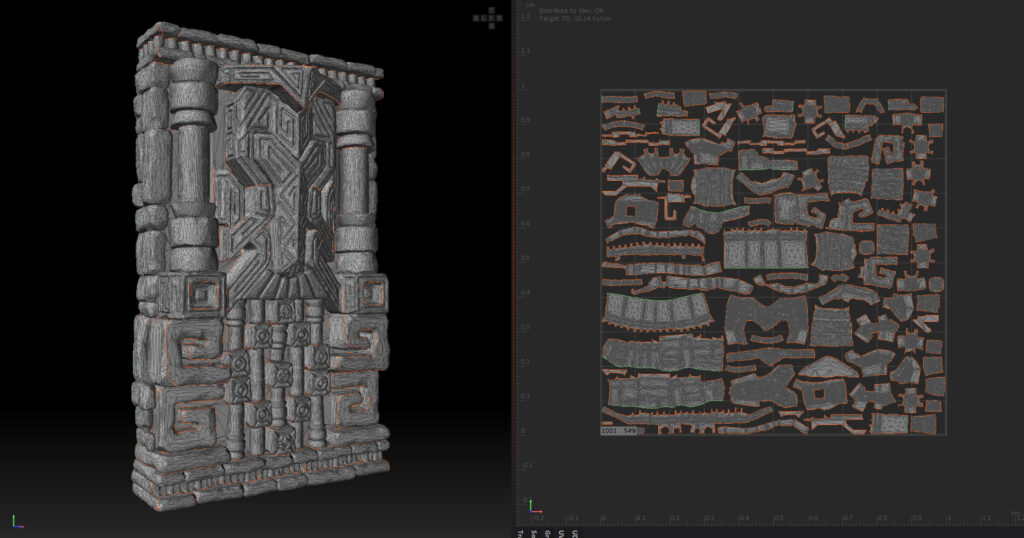Open the fourth vertical tab at the UV panel bottom

point(561,532)
